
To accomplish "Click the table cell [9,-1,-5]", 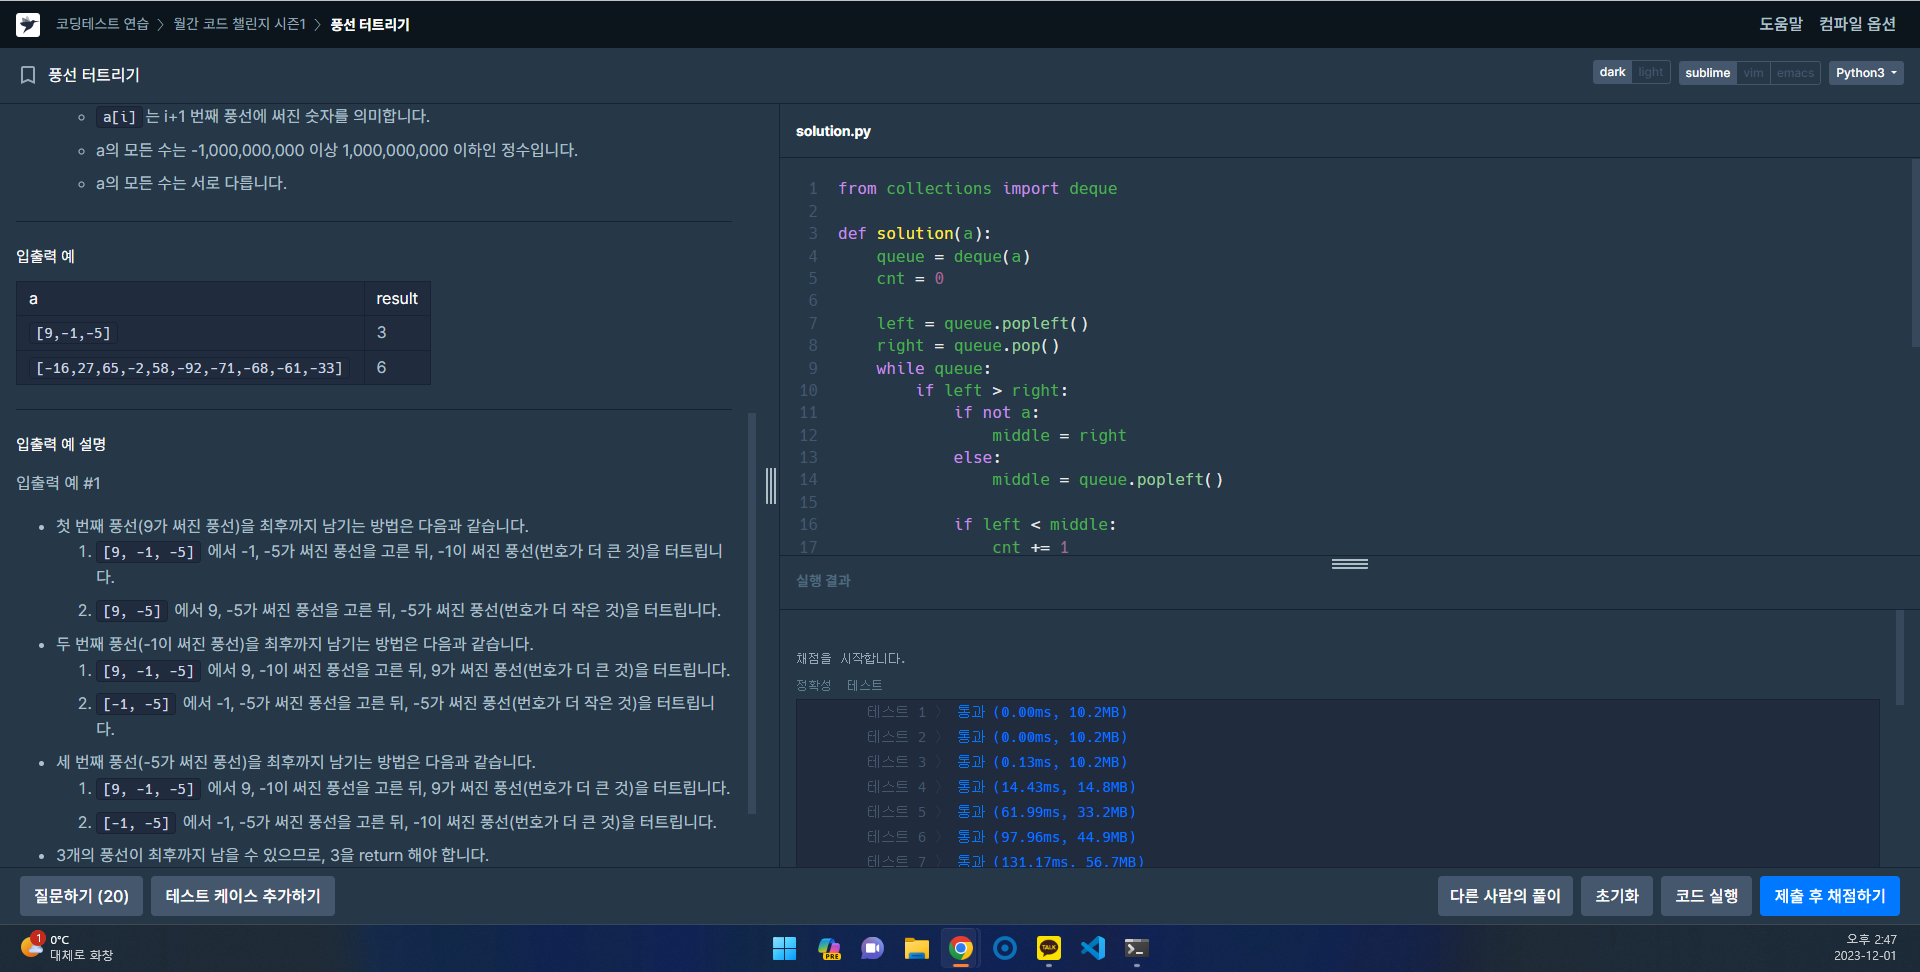I will tap(190, 333).
